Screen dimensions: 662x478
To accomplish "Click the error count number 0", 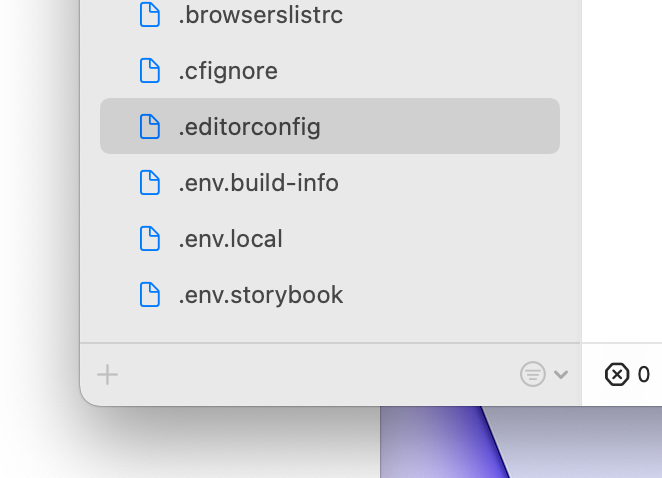I will [x=644, y=375].
